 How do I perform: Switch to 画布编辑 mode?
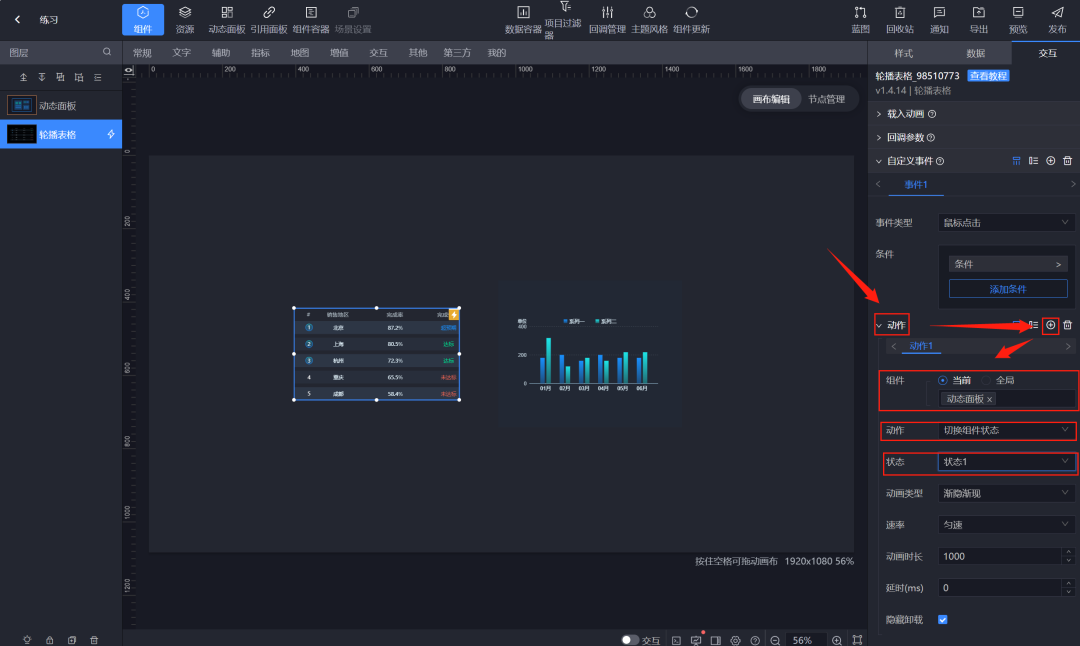771,99
